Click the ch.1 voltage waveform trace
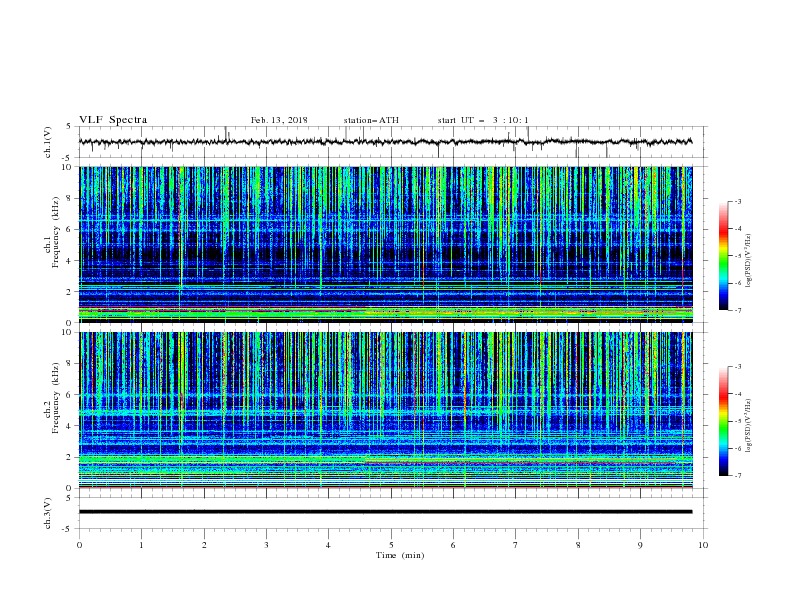Viewport: 792px width, 612px height. tap(385, 142)
